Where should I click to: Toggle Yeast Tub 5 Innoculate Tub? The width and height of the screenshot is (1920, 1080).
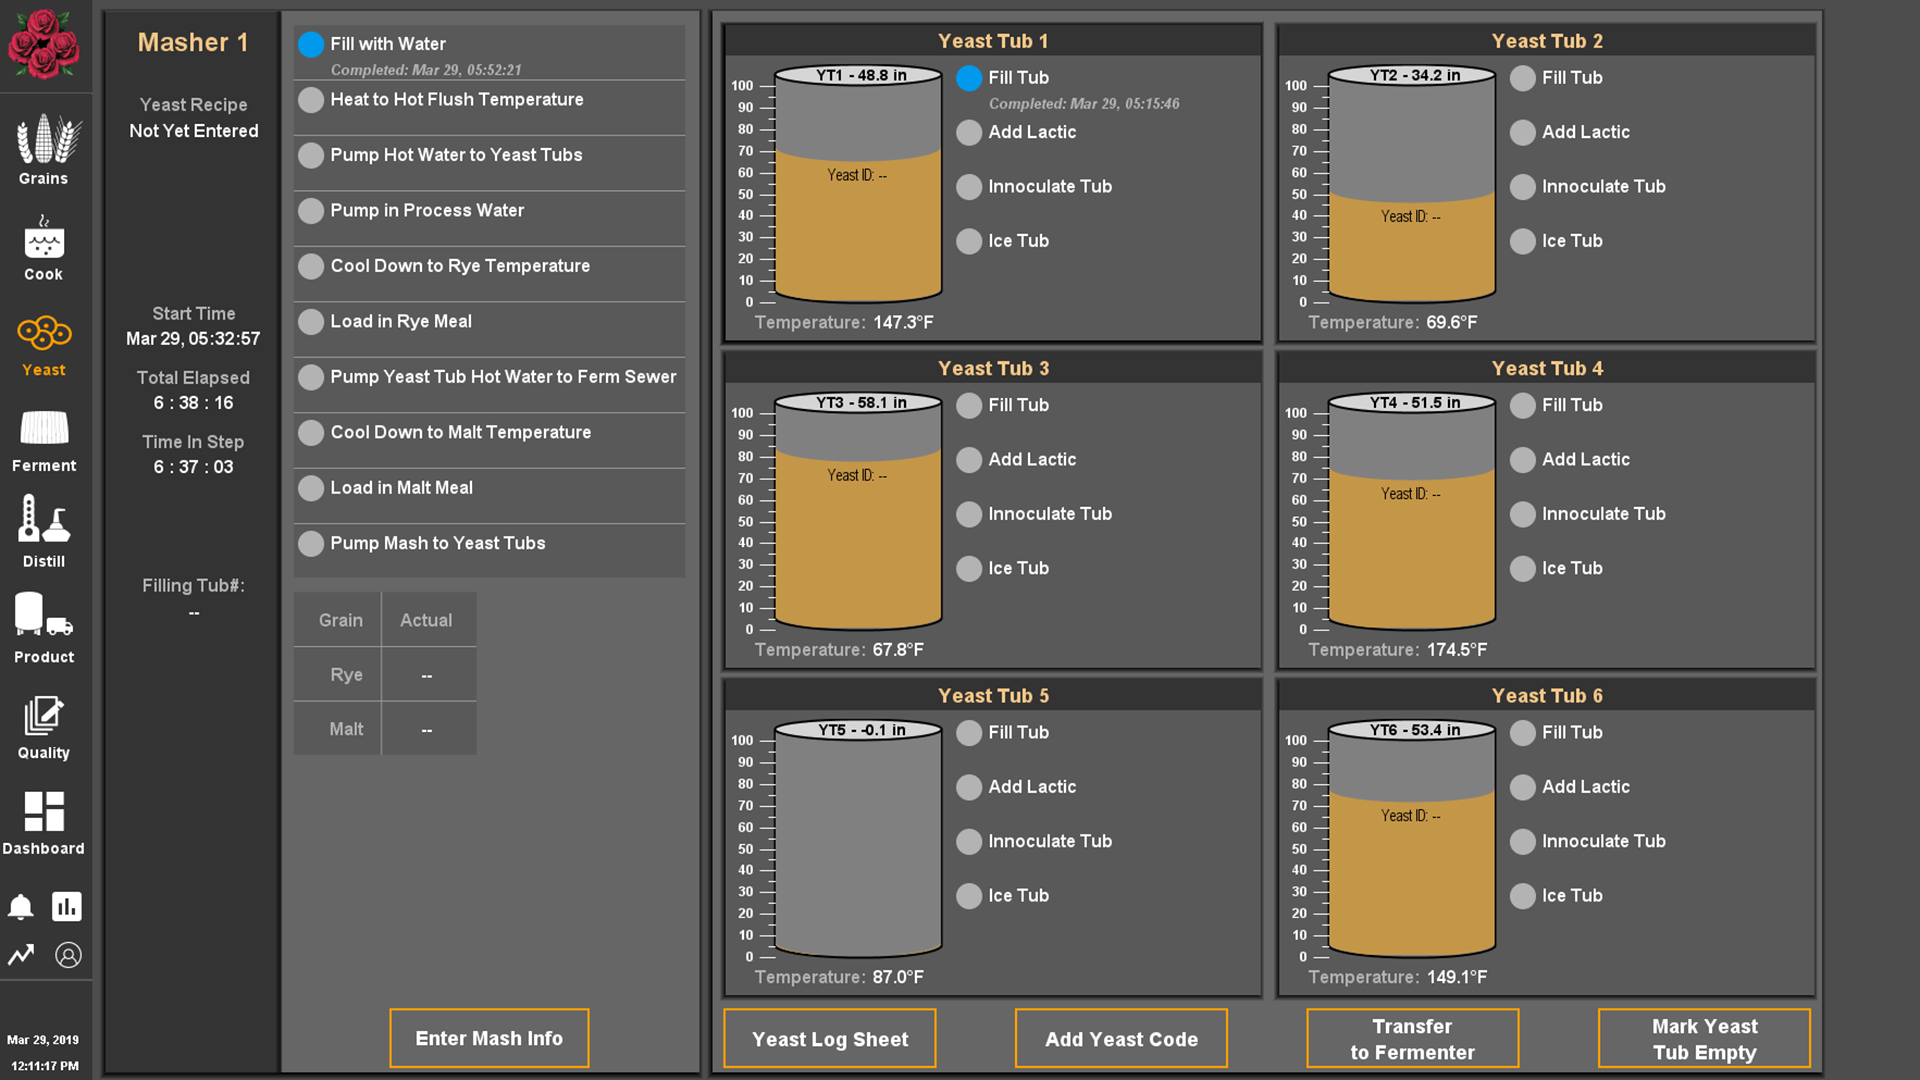[x=969, y=842]
